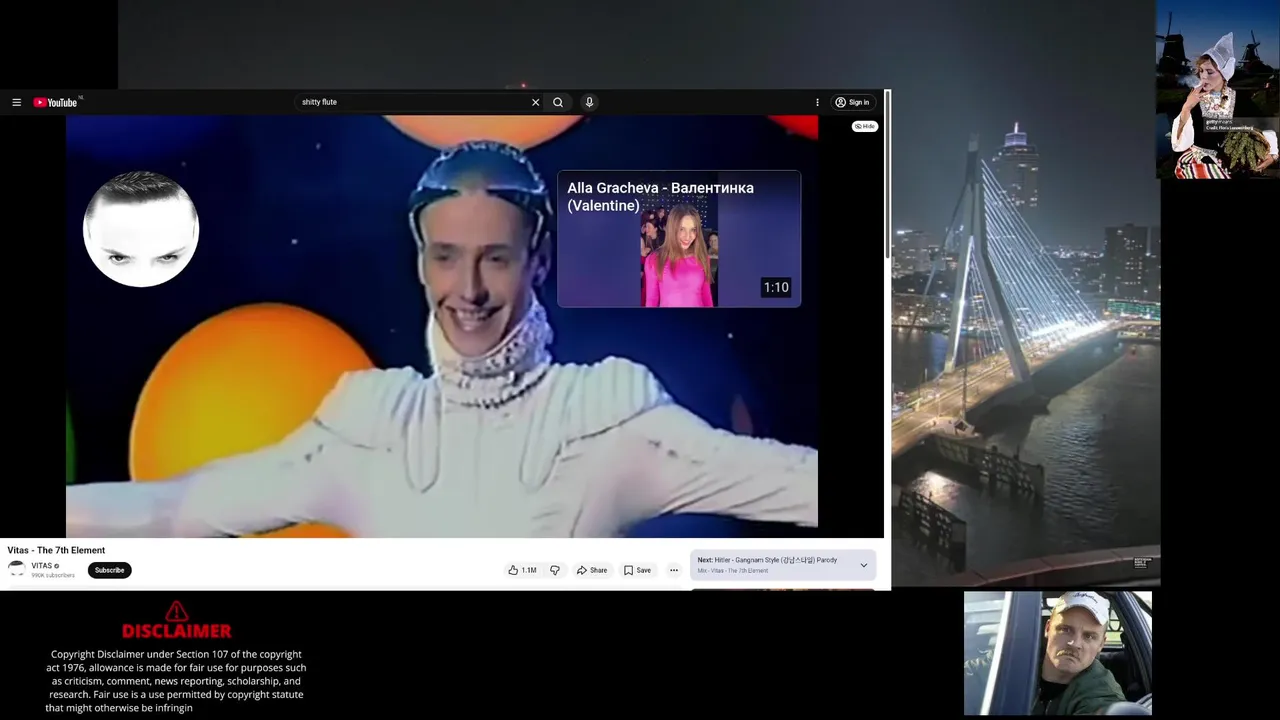This screenshot has height=720, width=1280.
Task: Open the VITAS channel name link
Action: 42,566
